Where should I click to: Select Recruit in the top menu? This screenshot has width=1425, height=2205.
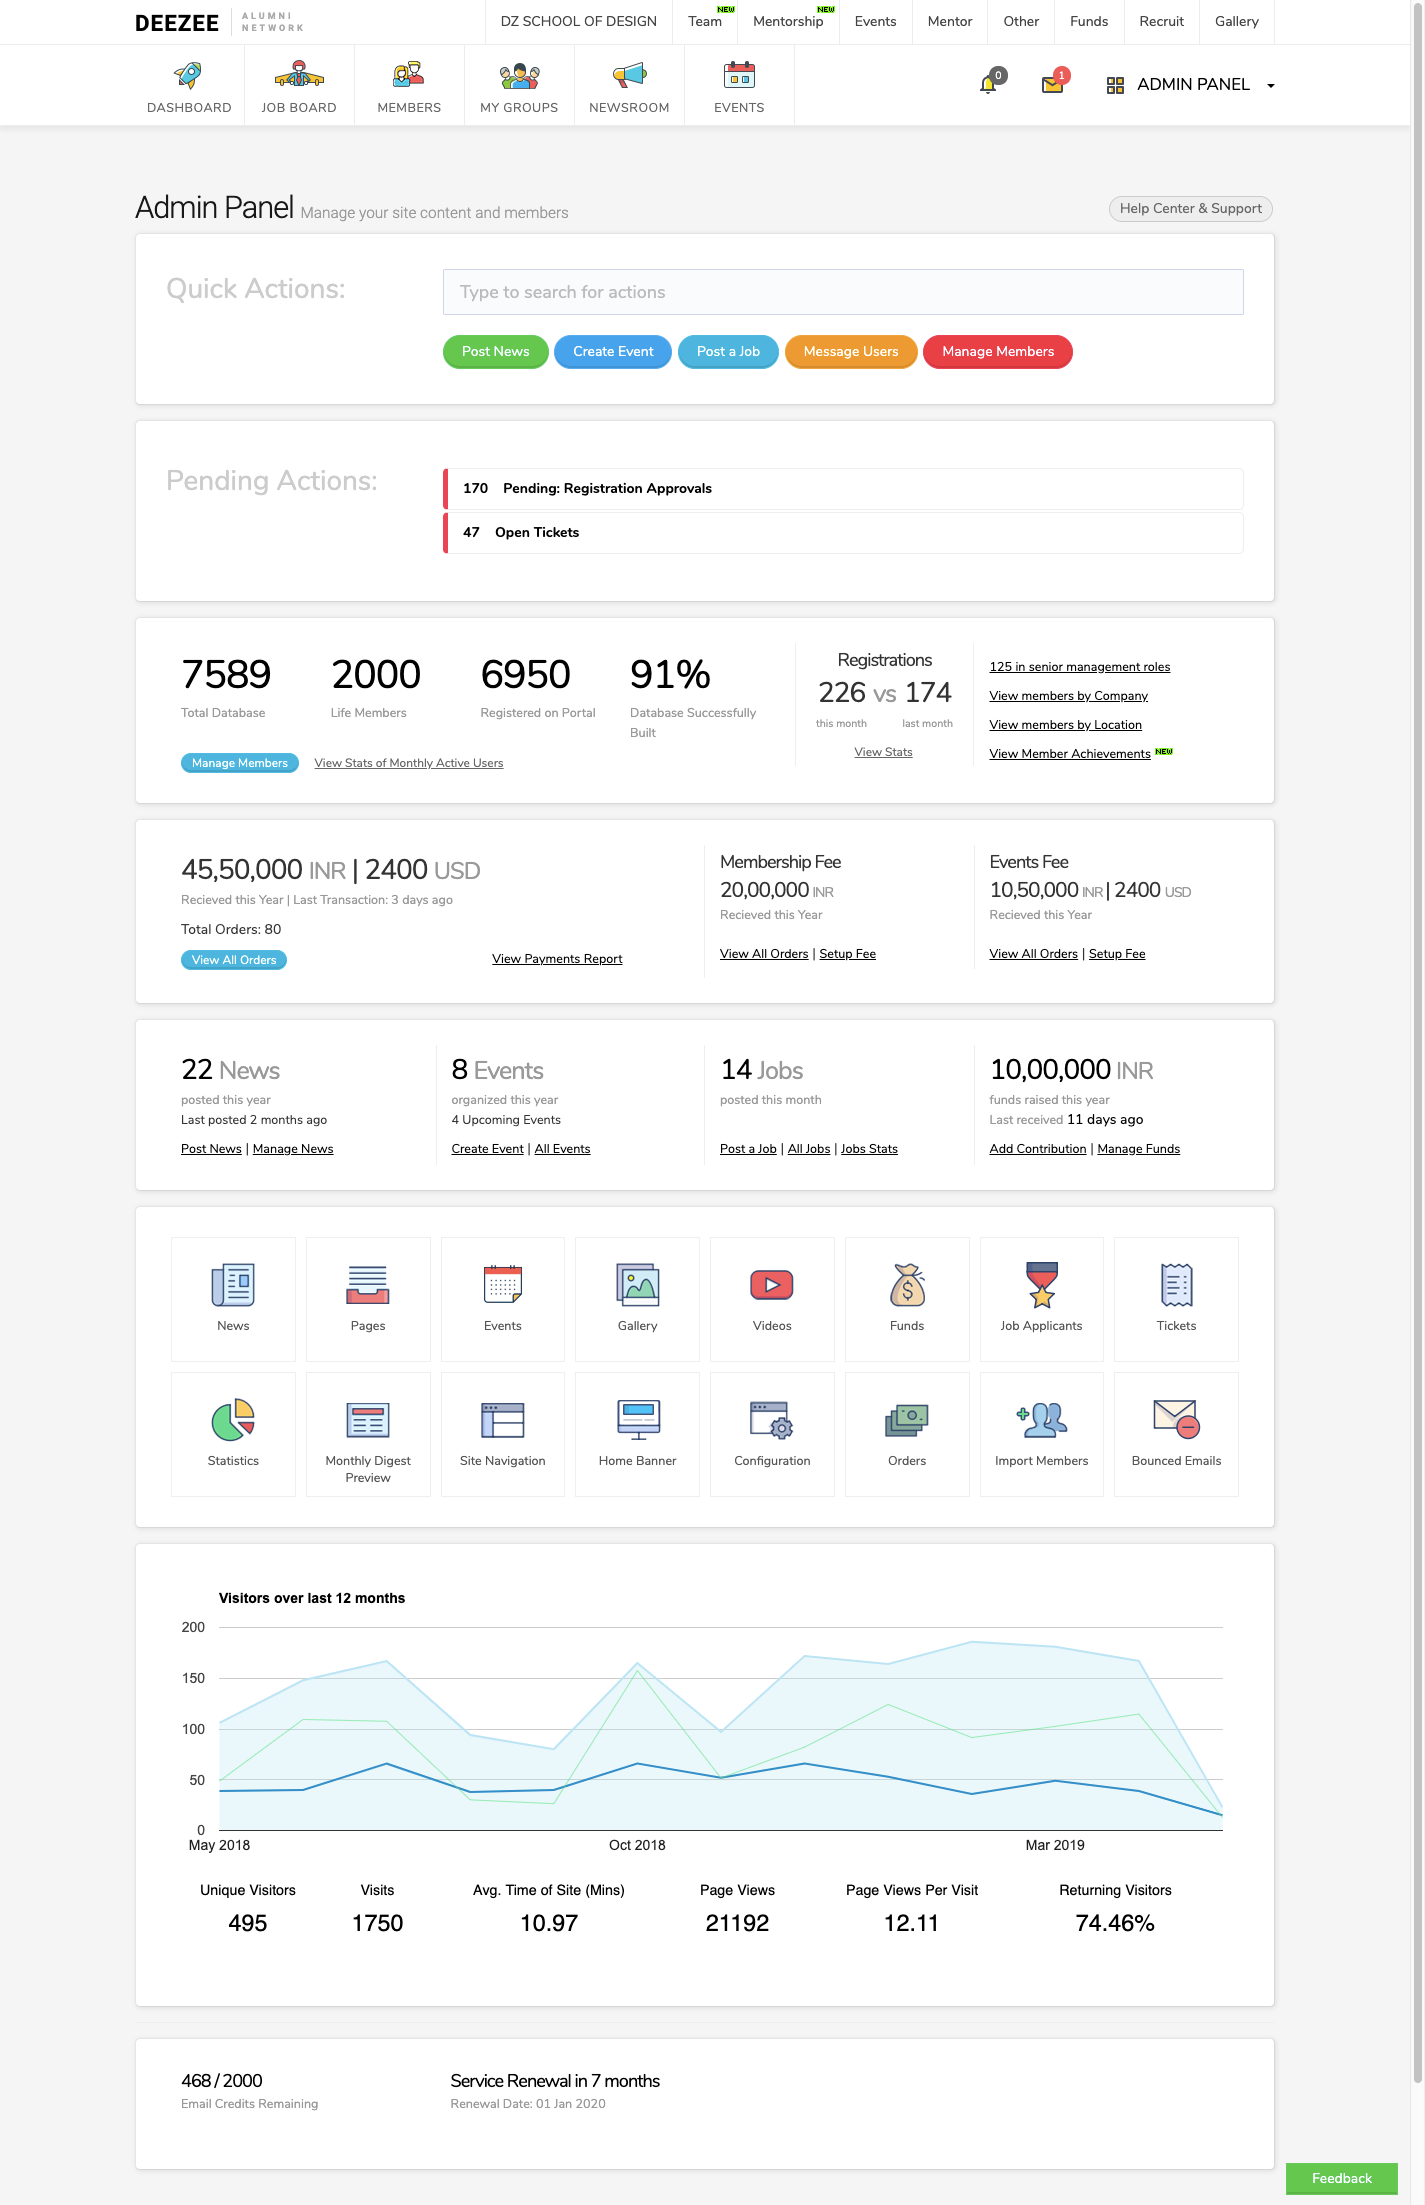tap(1162, 21)
